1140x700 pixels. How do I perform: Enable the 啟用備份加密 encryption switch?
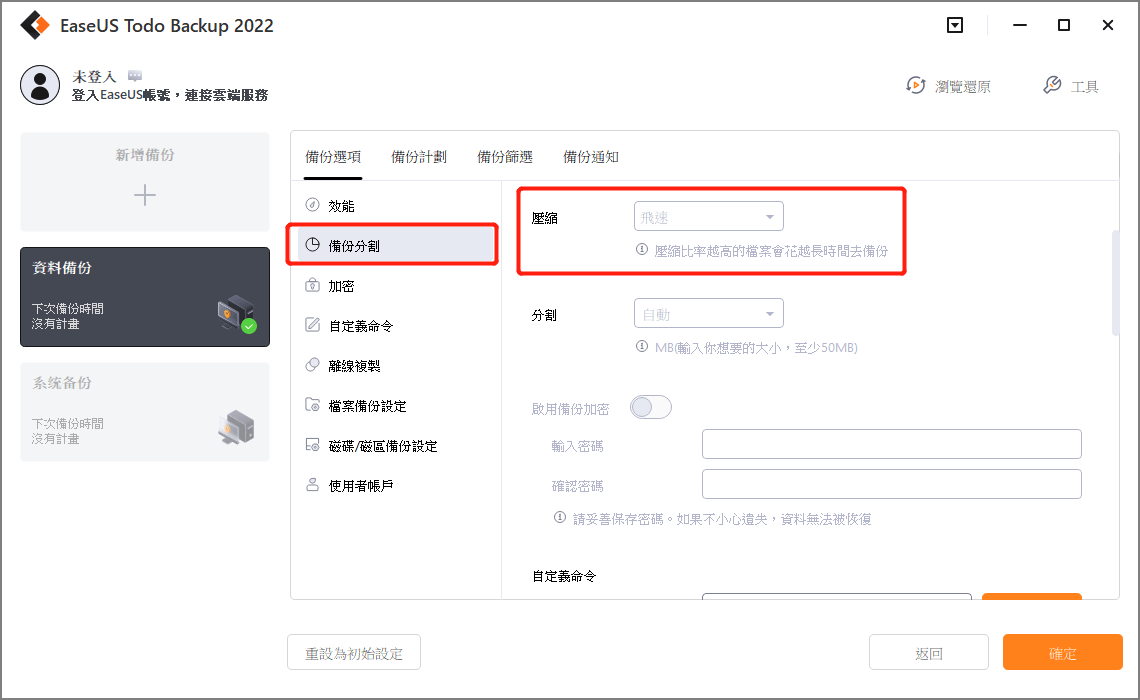click(650, 407)
